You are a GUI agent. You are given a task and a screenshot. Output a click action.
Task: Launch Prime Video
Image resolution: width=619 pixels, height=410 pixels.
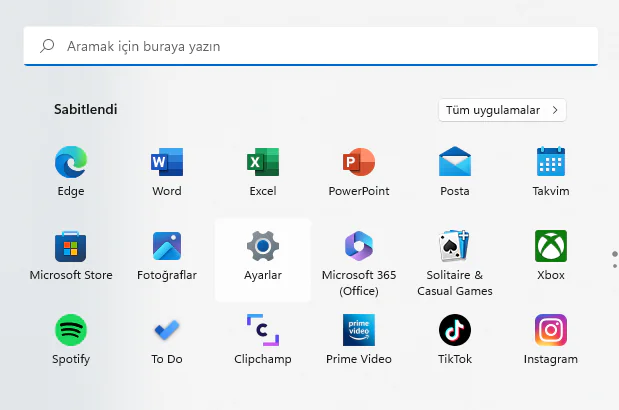click(359, 339)
